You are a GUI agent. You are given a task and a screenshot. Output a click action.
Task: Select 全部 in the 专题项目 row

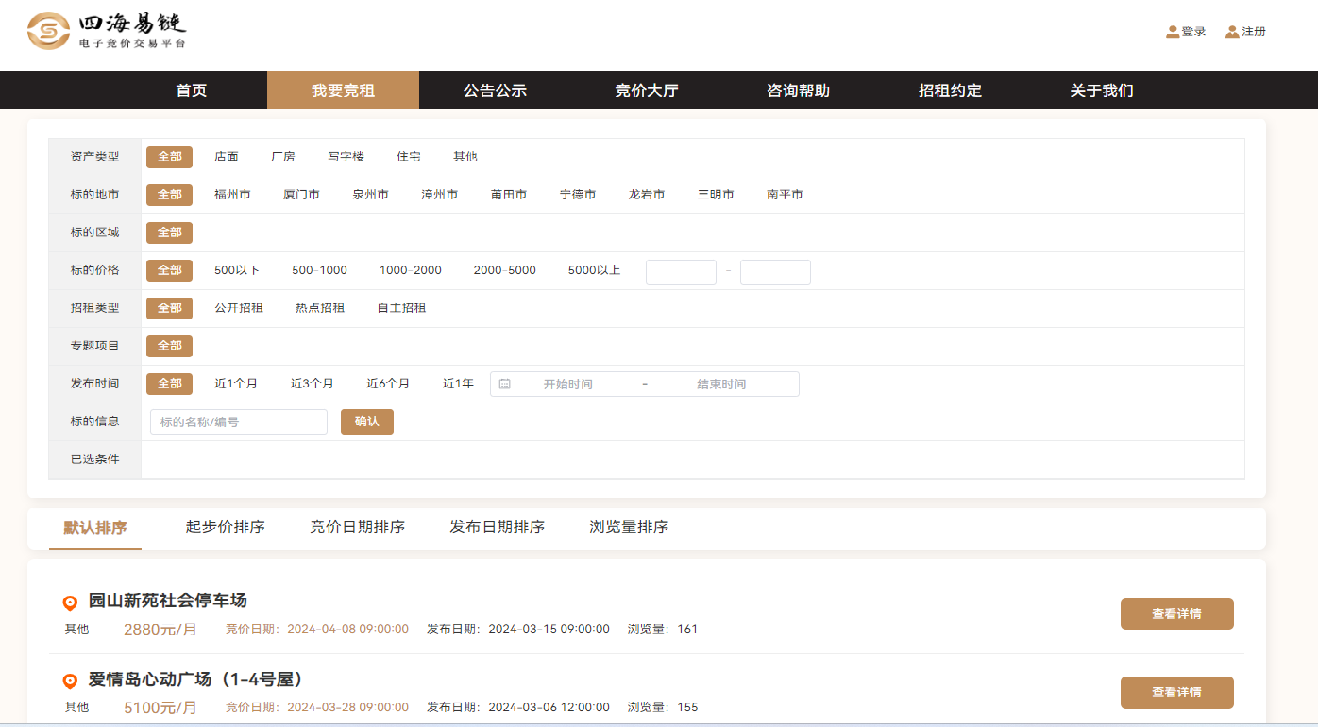tap(169, 346)
